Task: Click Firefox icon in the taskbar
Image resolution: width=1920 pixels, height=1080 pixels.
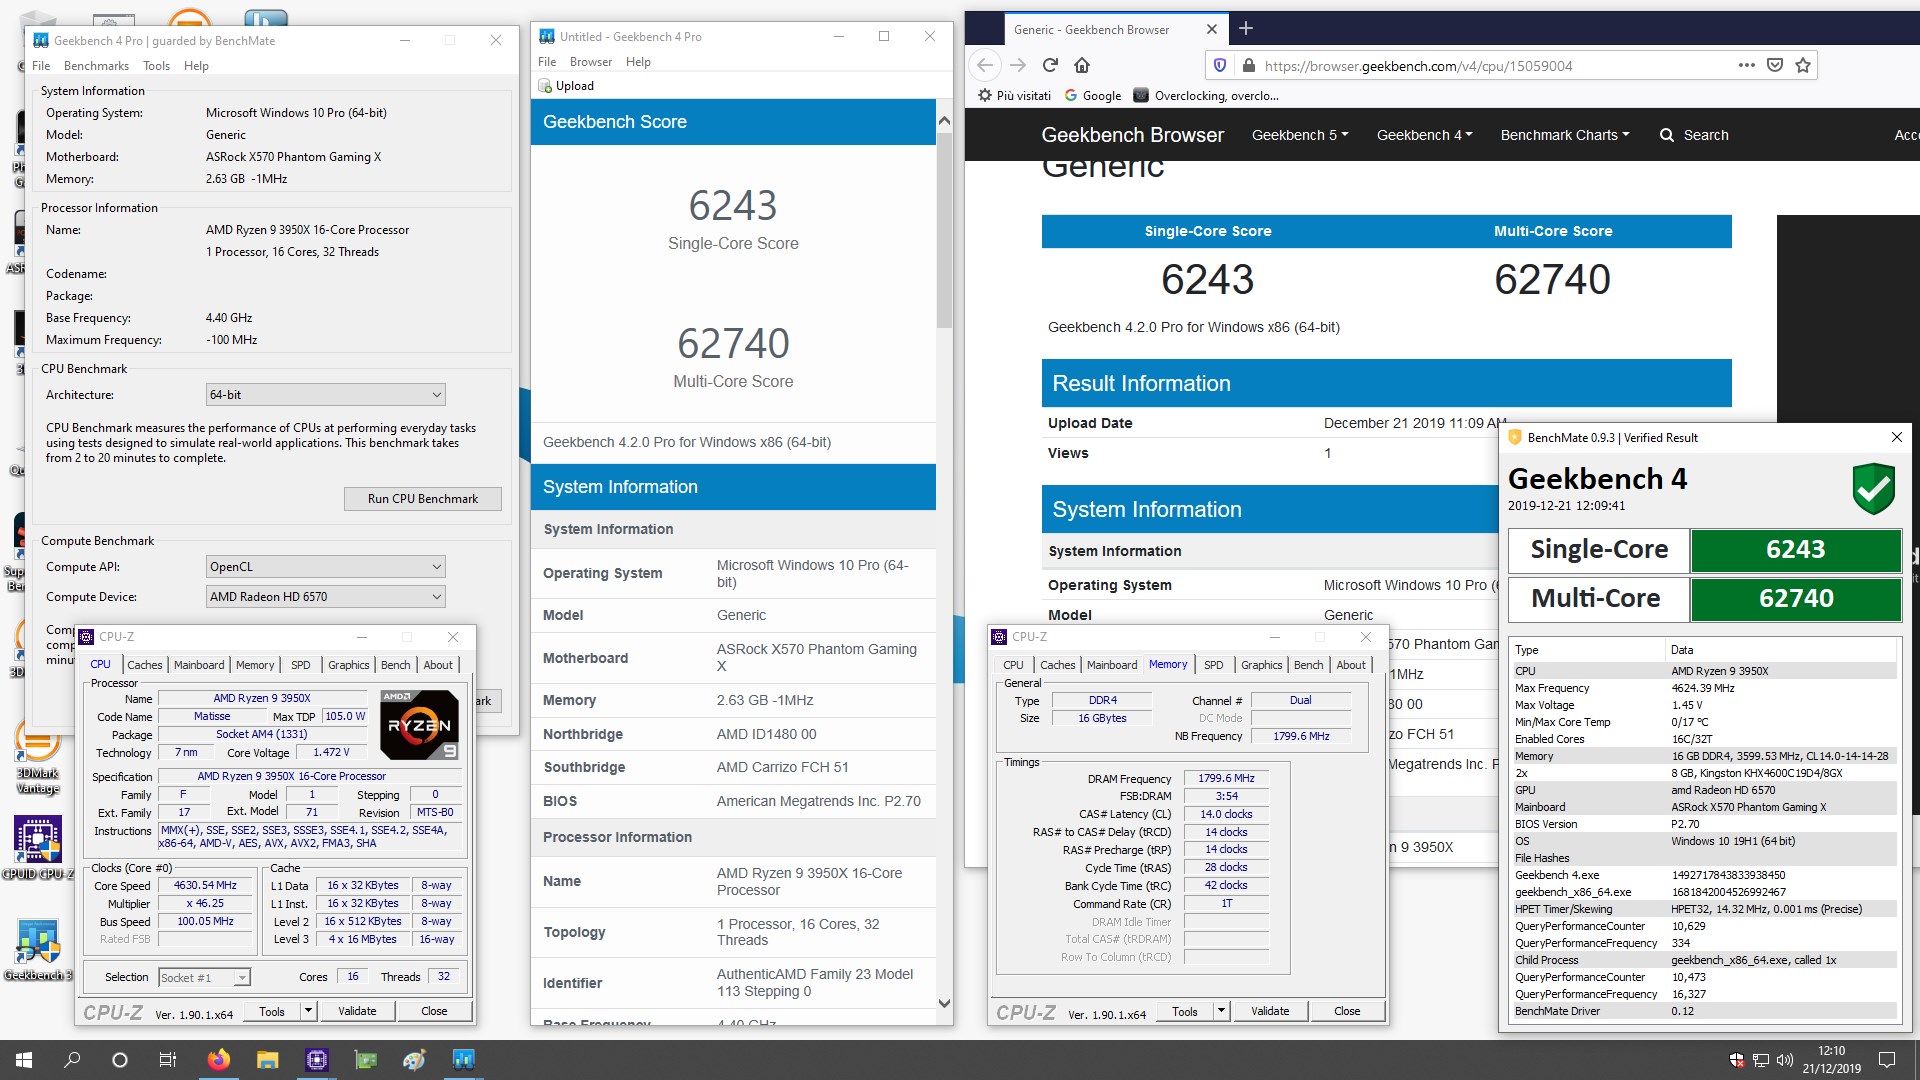Action: 218,1060
